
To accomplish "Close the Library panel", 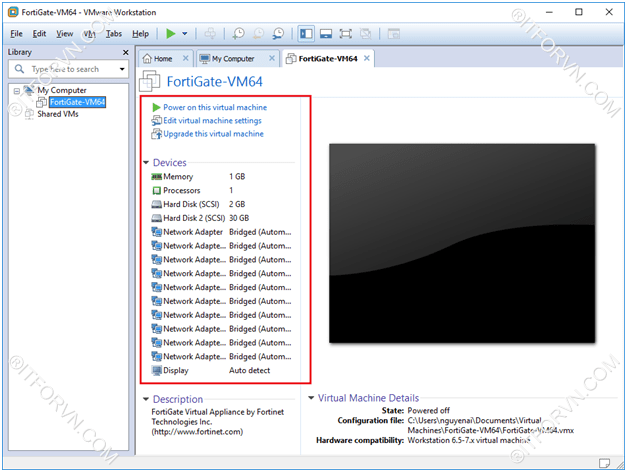I will click(x=126, y=52).
